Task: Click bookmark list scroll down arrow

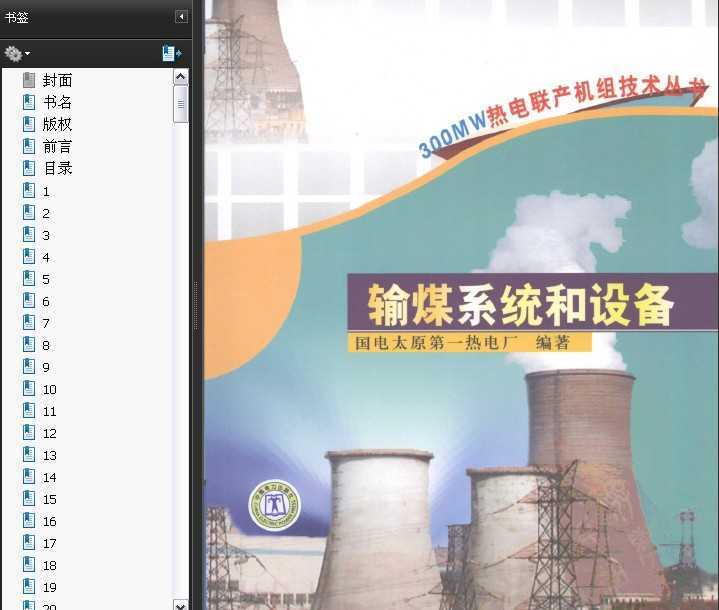Action: pos(181,605)
